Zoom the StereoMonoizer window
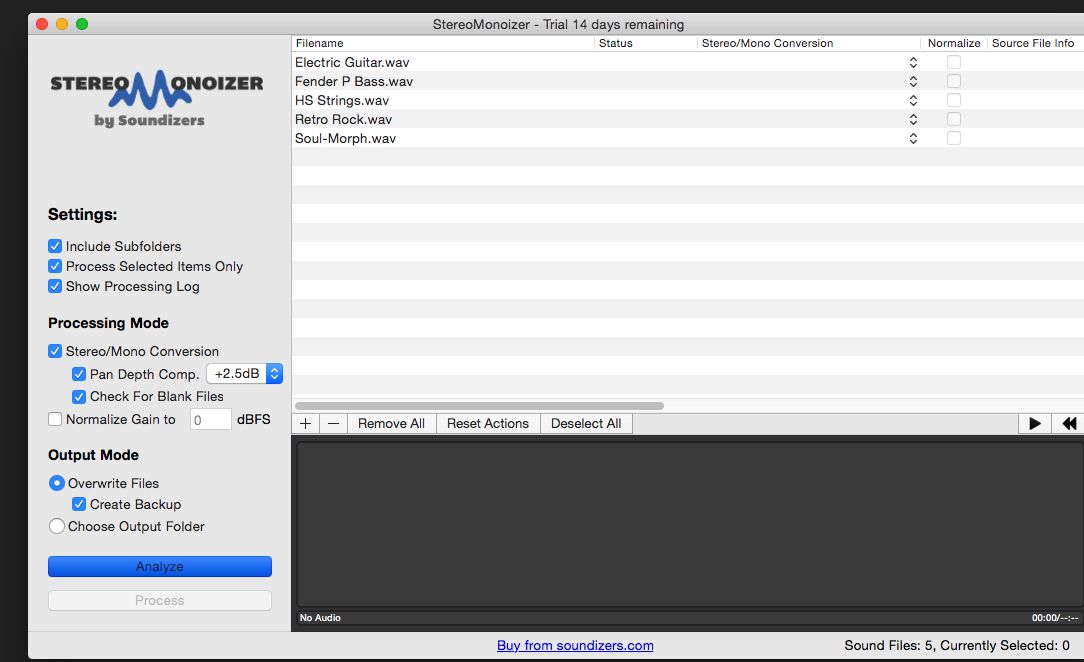Image resolution: width=1084 pixels, height=662 pixels. pyautogui.click(x=82, y=24)
